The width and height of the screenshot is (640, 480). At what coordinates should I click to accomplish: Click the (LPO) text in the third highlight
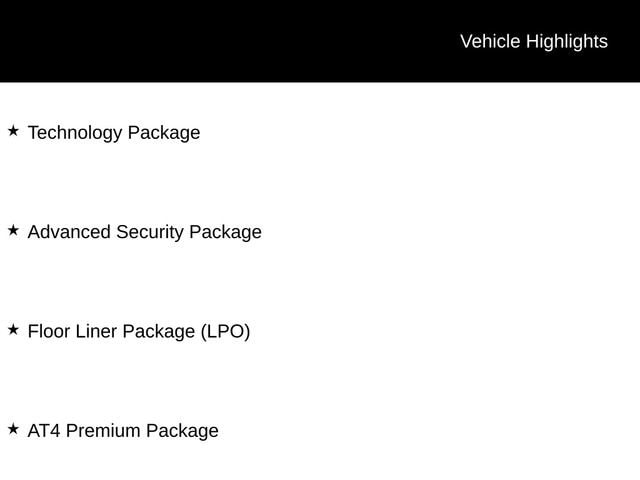[225, 331]
